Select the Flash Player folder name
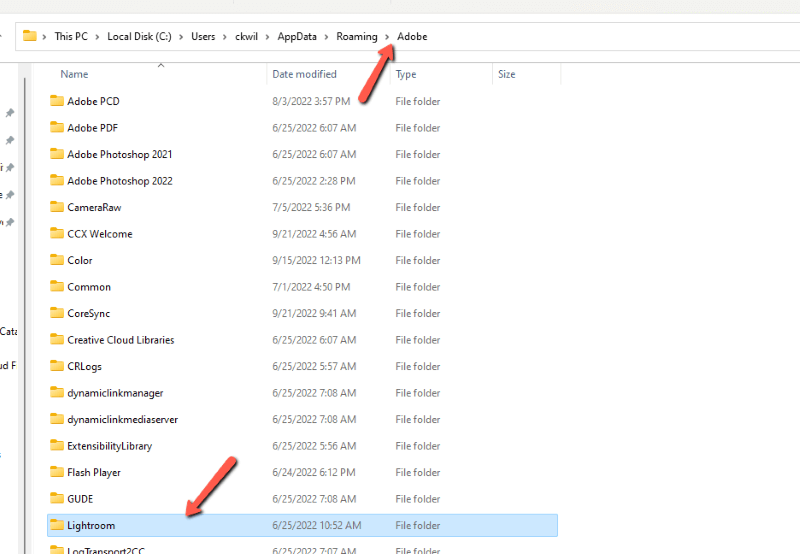The image size is (800, 554). [94, 472]
